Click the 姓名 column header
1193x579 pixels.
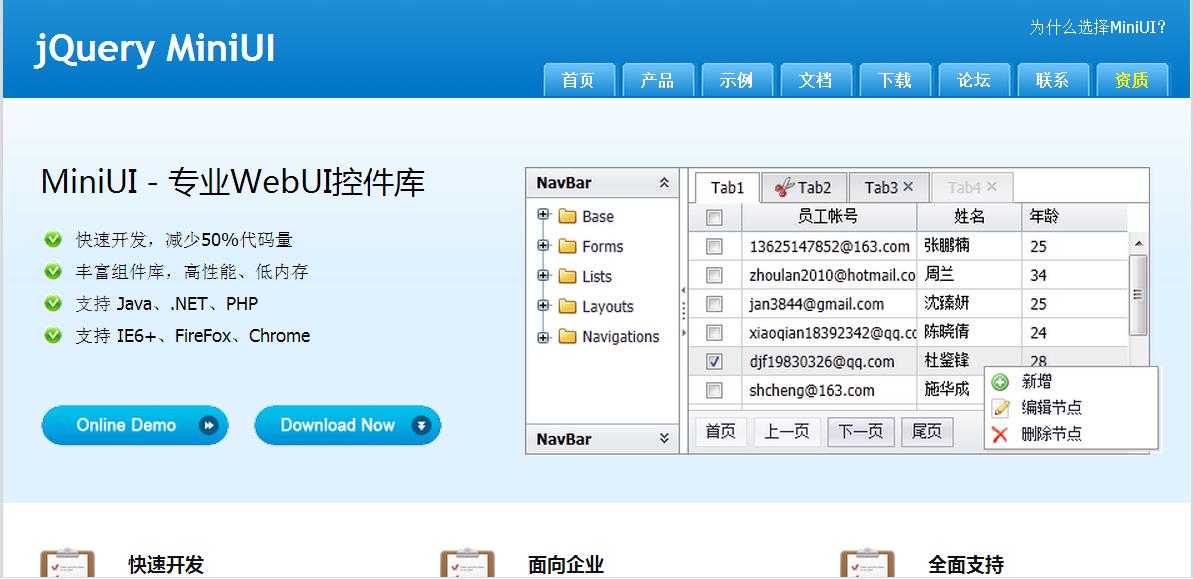(x=969, y=218)
